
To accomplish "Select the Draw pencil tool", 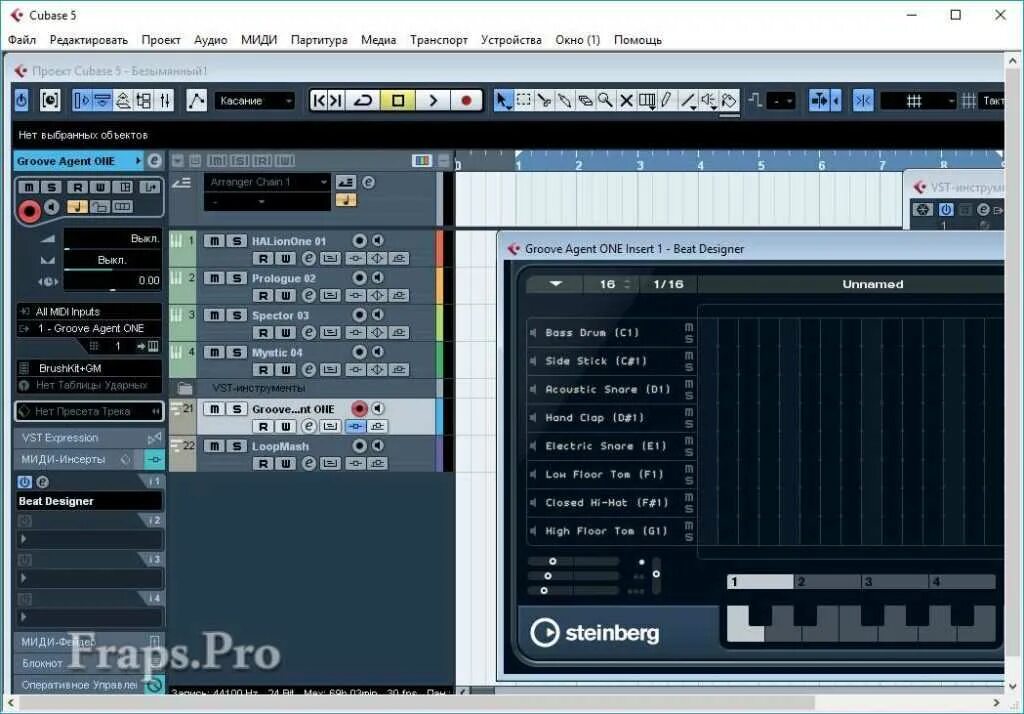I will click(667, 101).
